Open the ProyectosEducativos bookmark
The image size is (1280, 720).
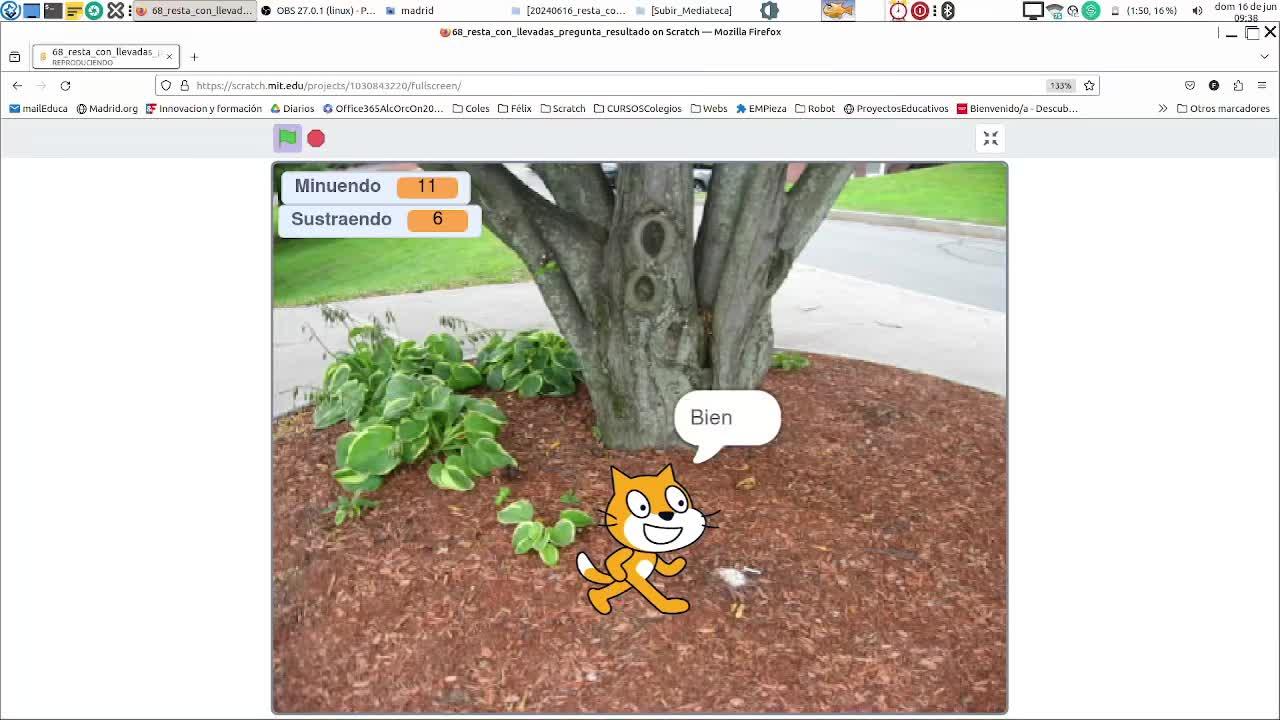click(x=895, y=109)
